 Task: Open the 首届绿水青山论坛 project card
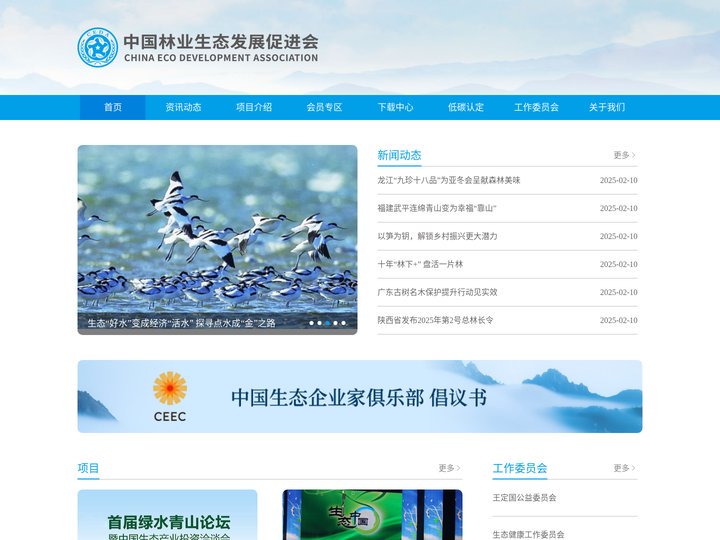tap(167, 515)
